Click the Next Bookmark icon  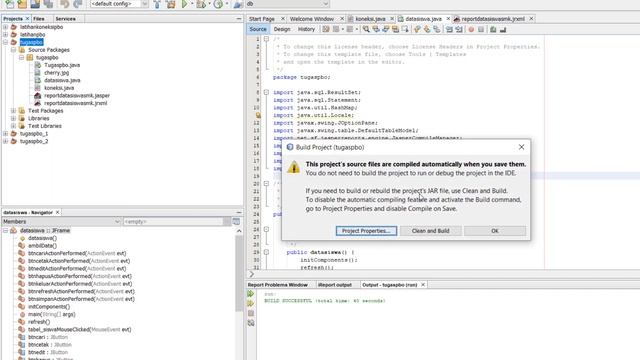tap(427, 29)
